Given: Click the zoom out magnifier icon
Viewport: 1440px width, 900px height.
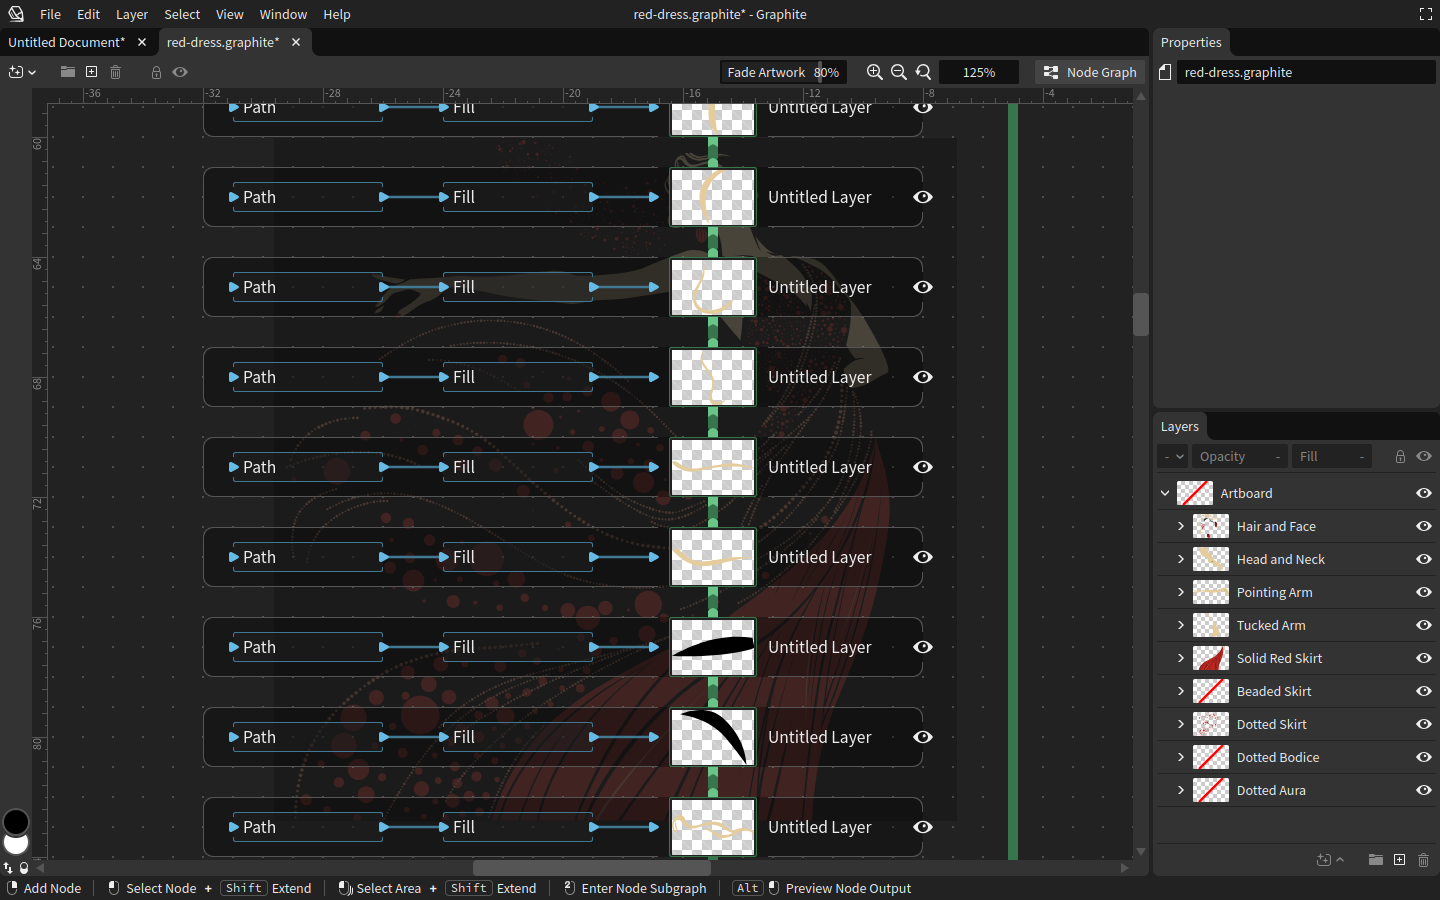Looking at the screenshot, I should point(899,72).
